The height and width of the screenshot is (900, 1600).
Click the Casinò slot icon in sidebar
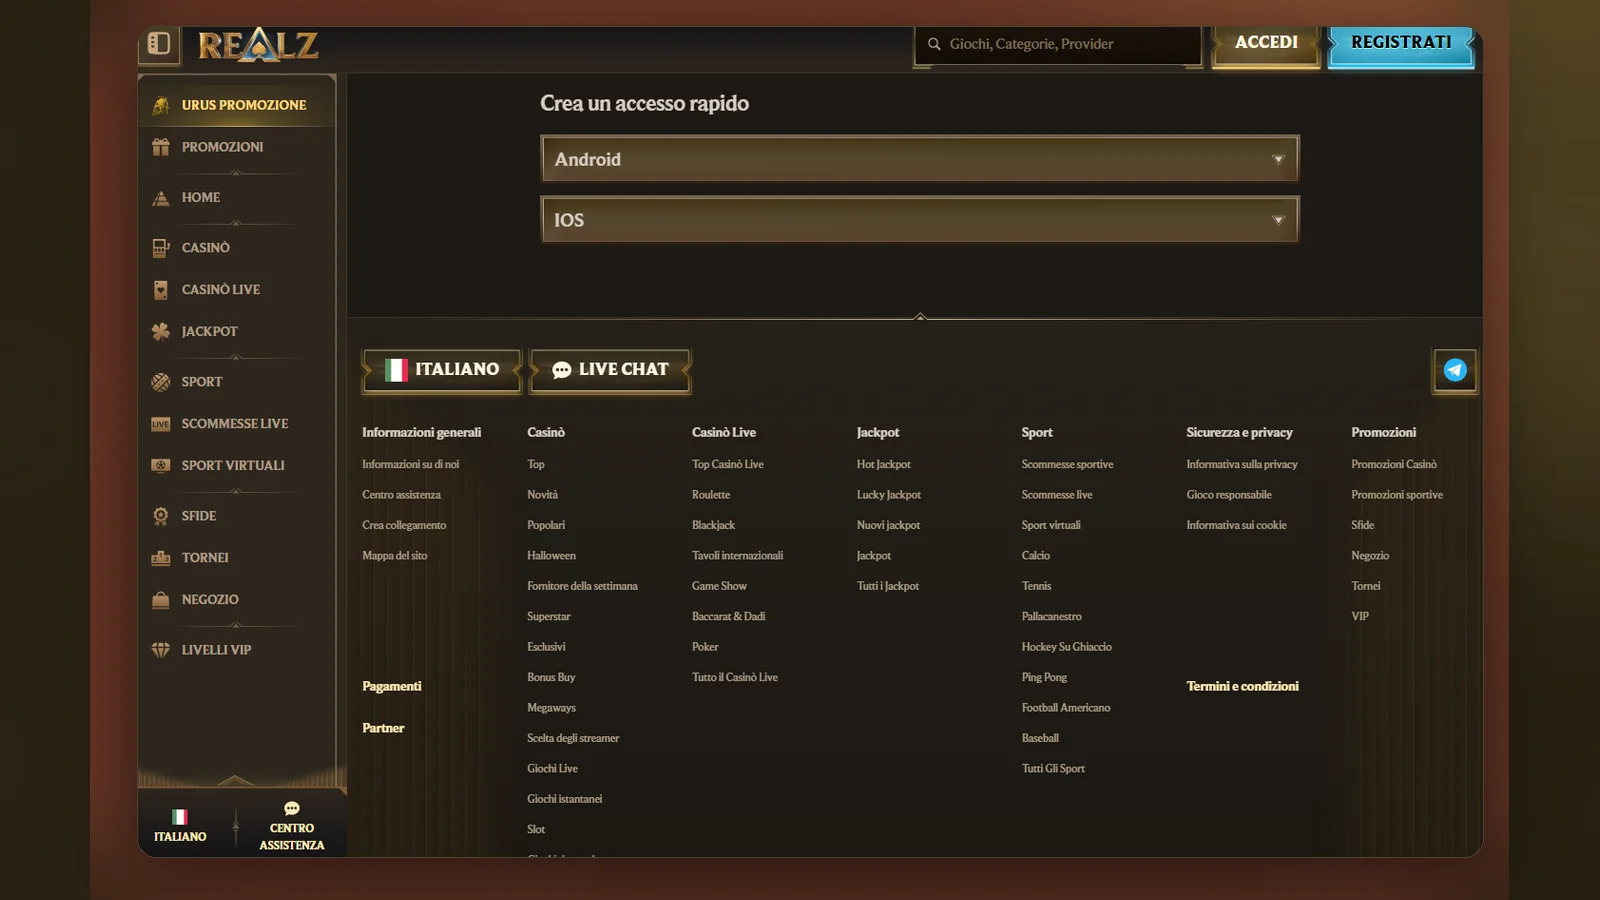click(160, 248)
